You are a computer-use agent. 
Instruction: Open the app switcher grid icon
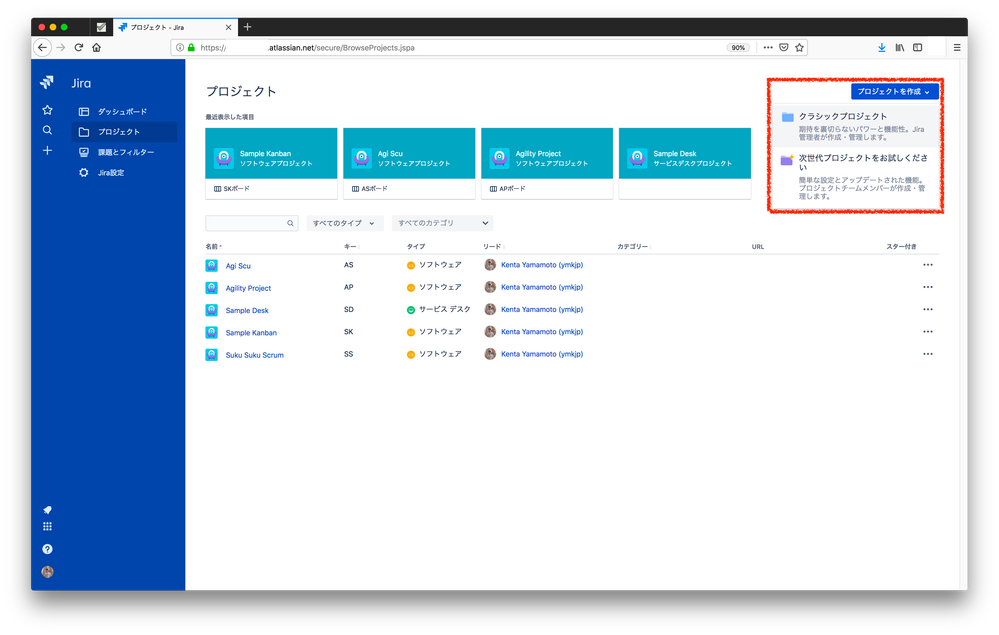coord(47,527)
